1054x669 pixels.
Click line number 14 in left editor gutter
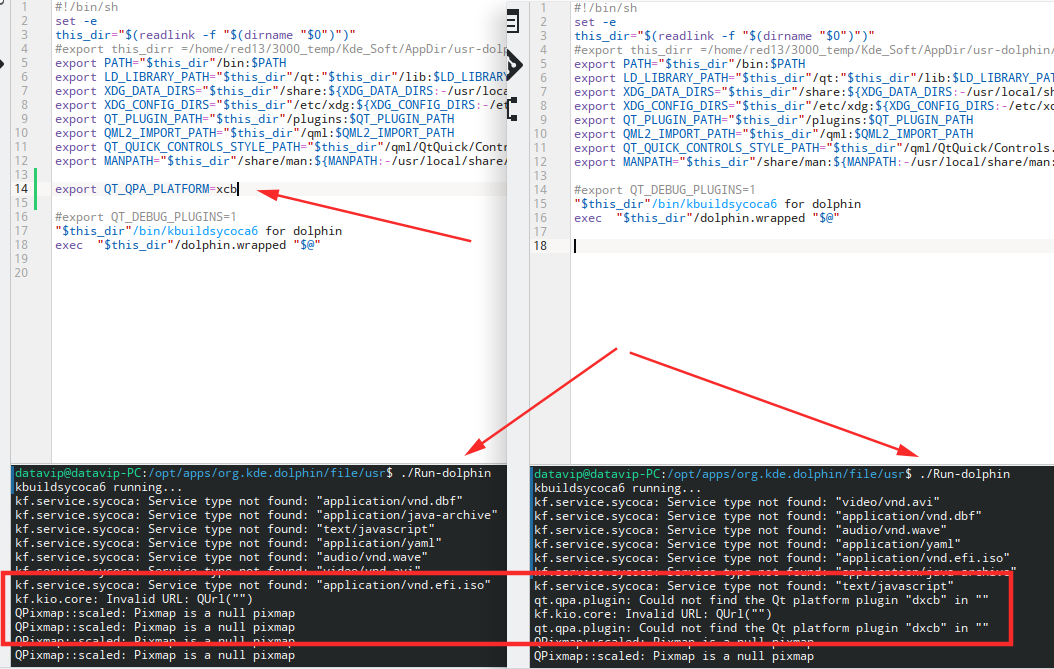click(22, 189)
